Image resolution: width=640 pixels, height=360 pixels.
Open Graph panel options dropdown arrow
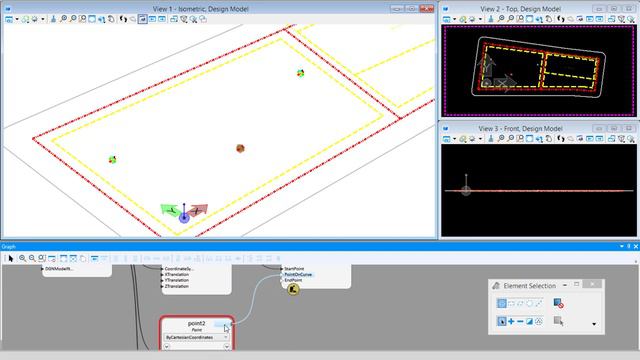(622, 247)
